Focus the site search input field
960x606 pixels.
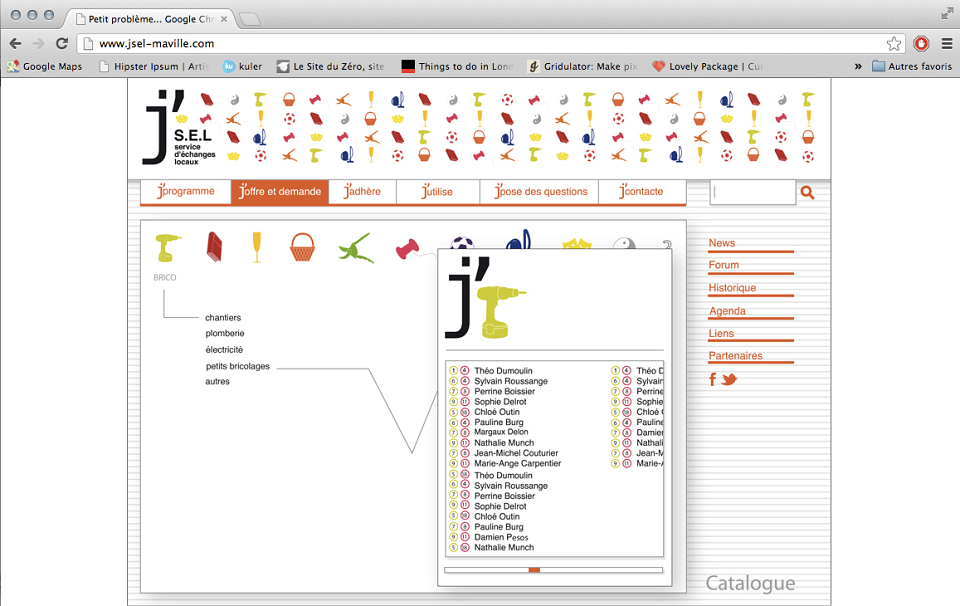pyautogui.click(x=752, y=192)
